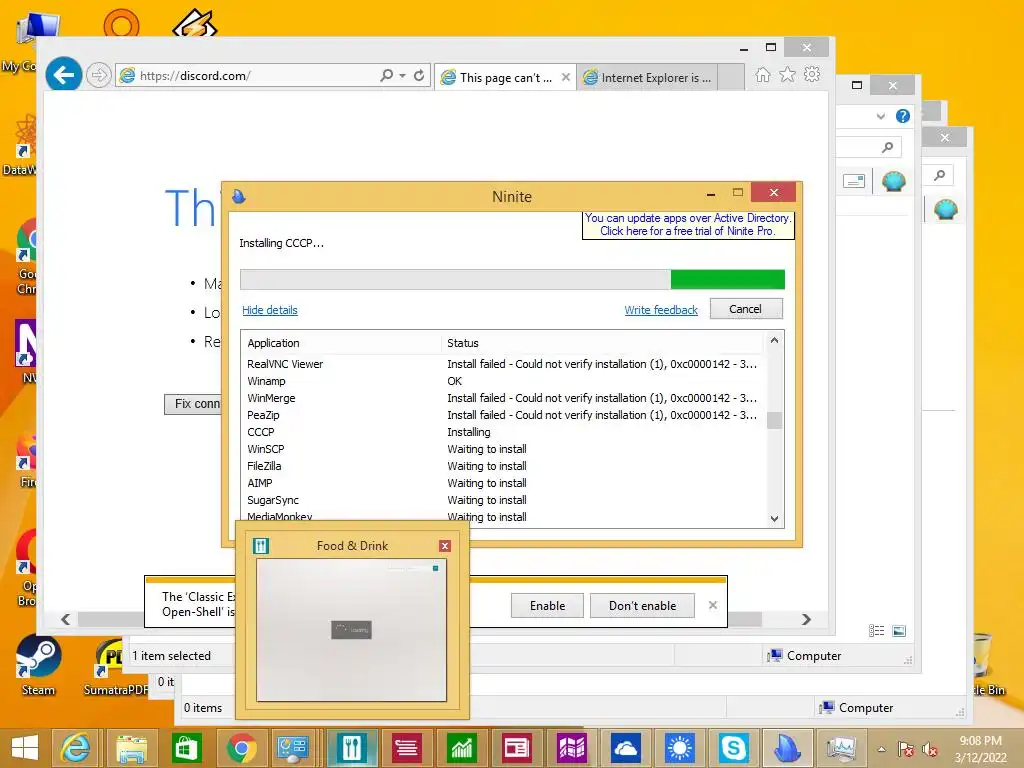This screenshot has height=768, width=1024.
Task: Click the Ninite taskbar icon
Action: (787, 748)
